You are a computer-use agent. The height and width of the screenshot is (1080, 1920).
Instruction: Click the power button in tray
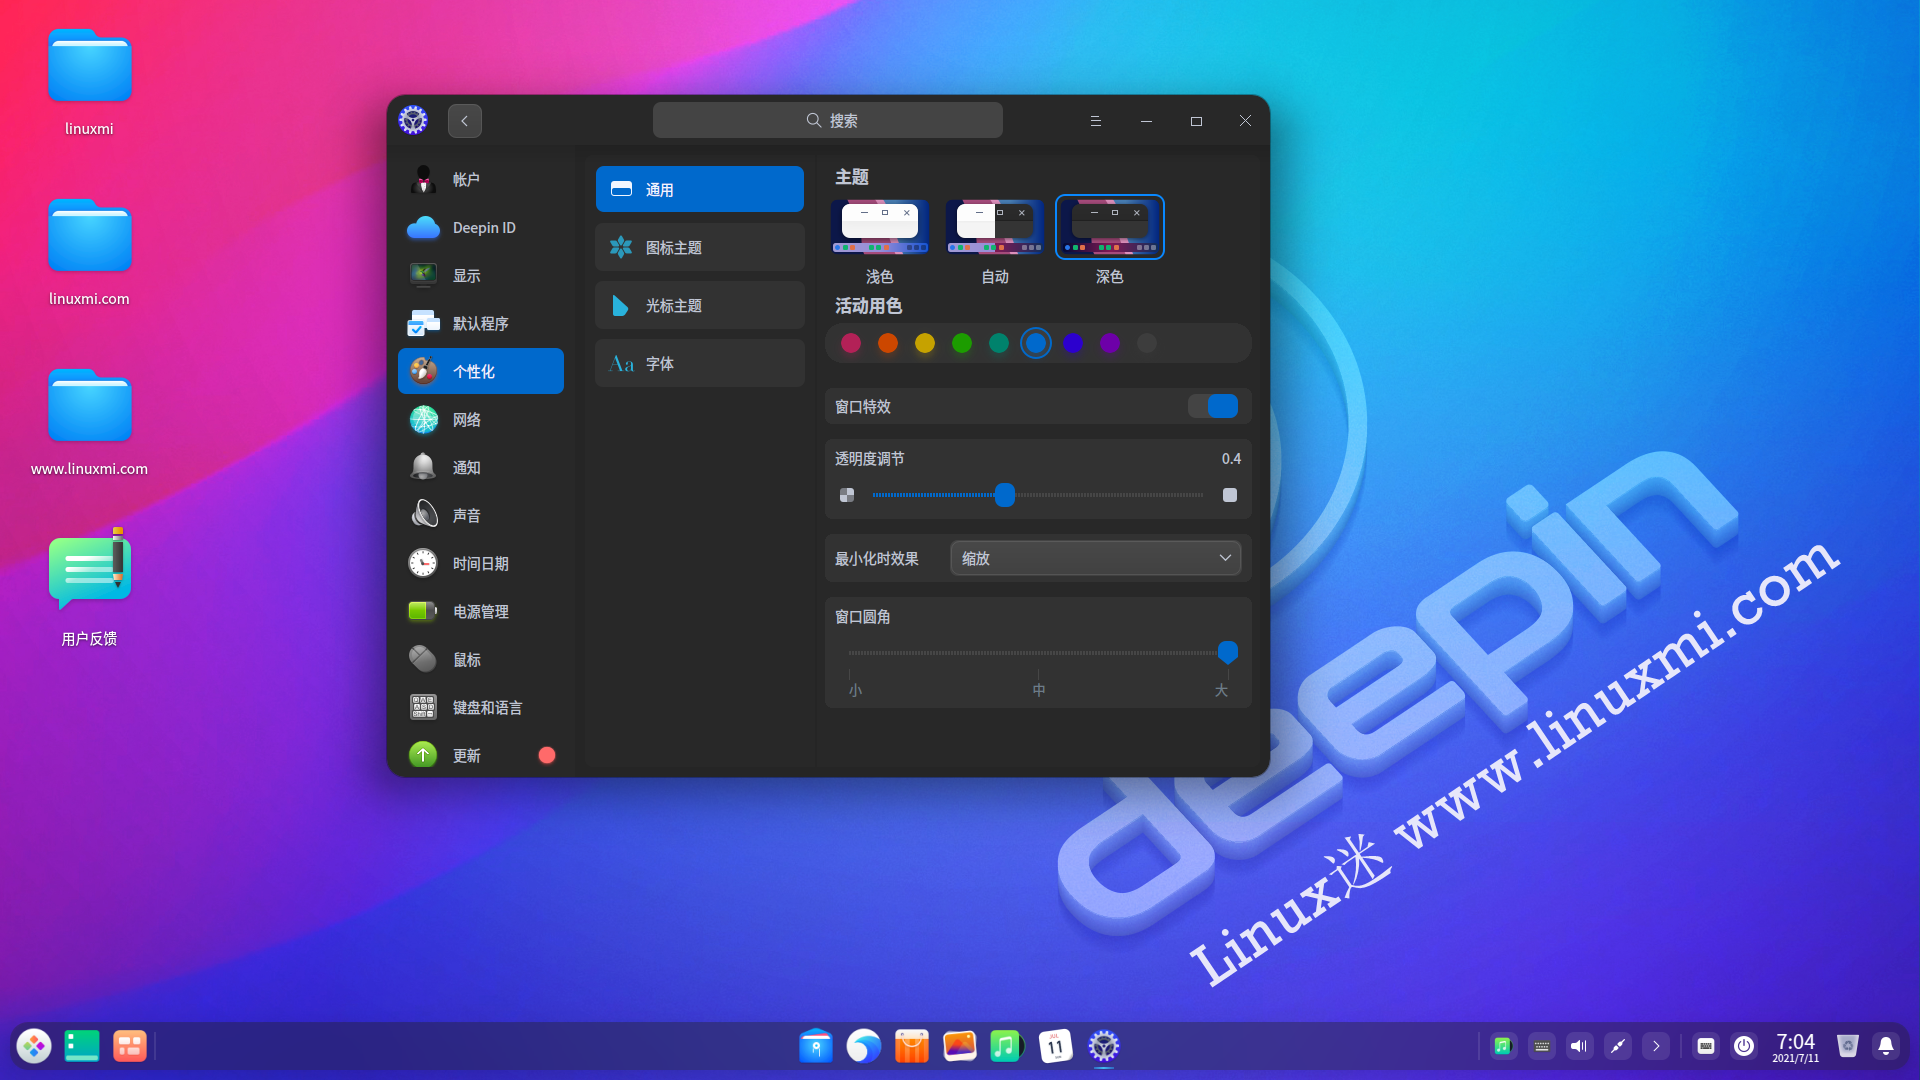point(1744,1046)
